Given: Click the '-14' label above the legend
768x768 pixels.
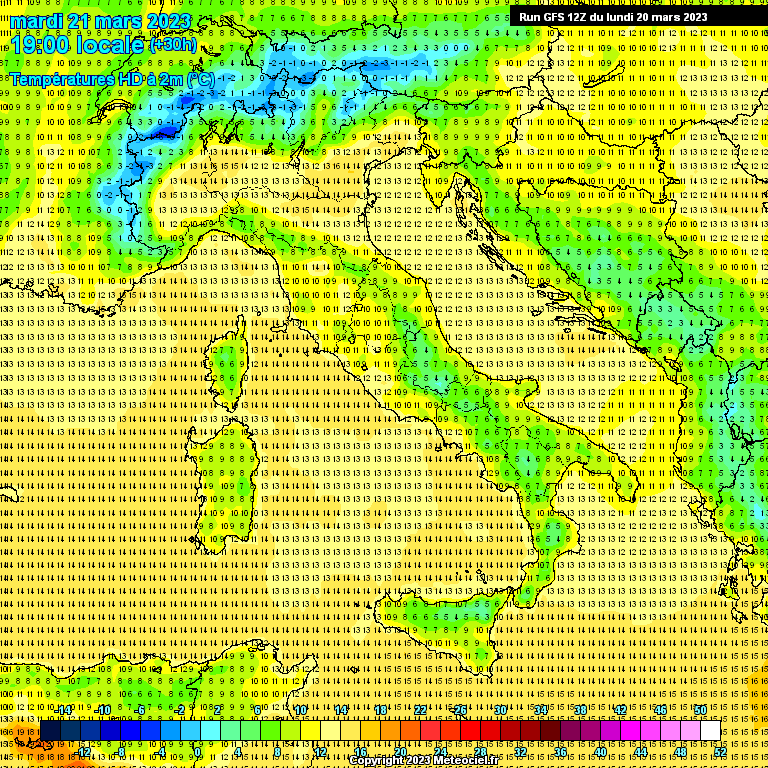Looking at the screenshot, I should pyautogui.click(x=63, y=711).
